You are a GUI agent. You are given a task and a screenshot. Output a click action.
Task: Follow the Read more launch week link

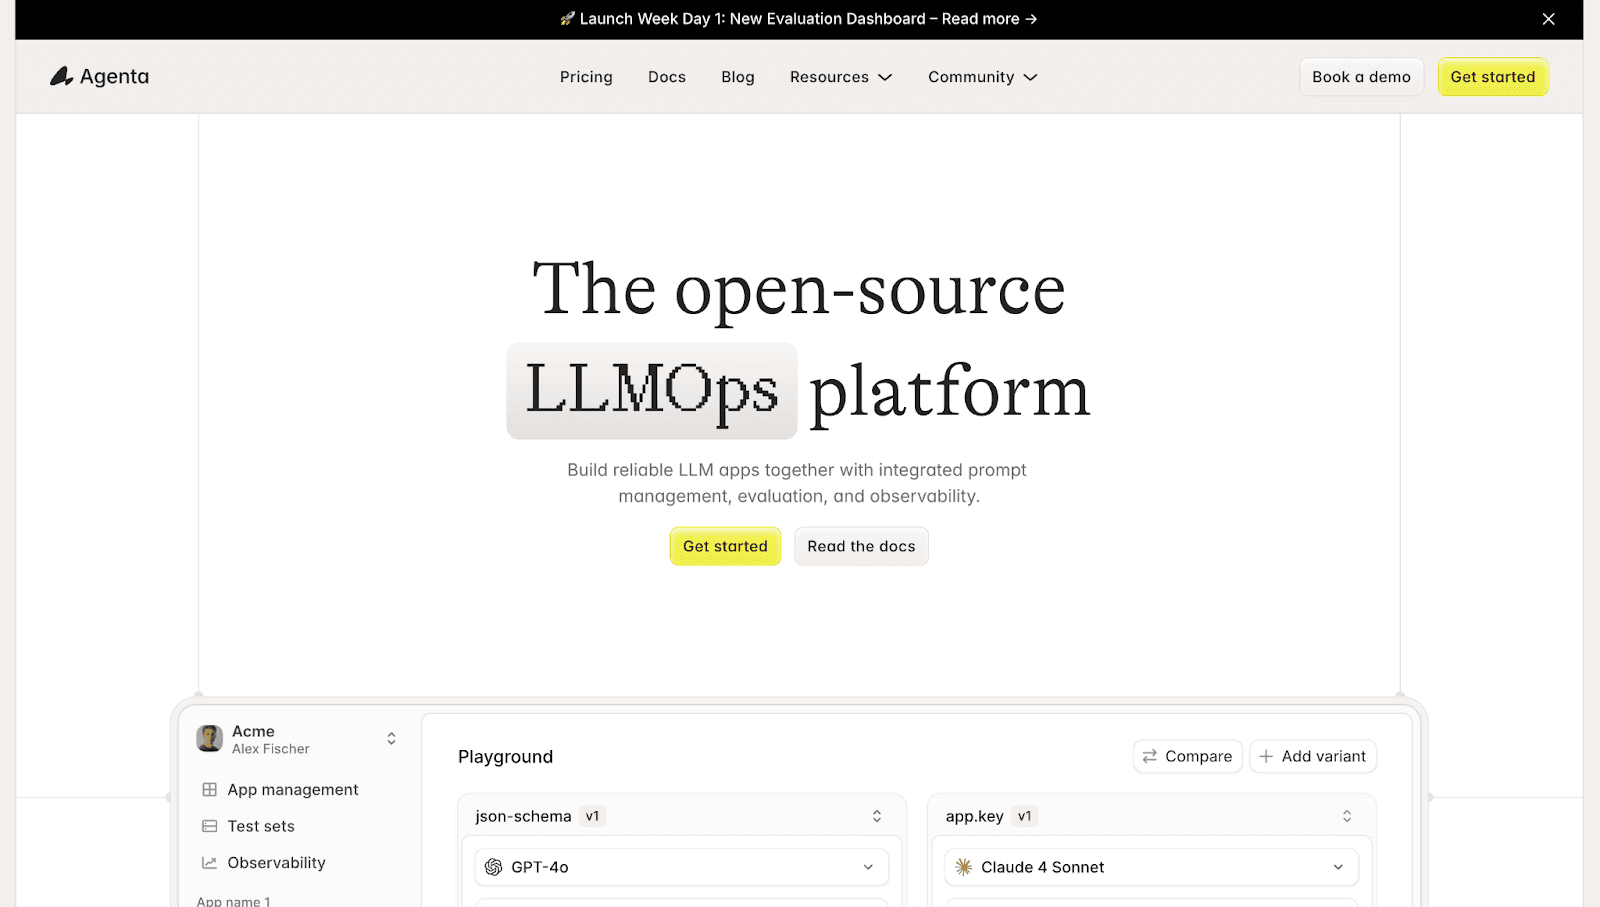(989, 19)
